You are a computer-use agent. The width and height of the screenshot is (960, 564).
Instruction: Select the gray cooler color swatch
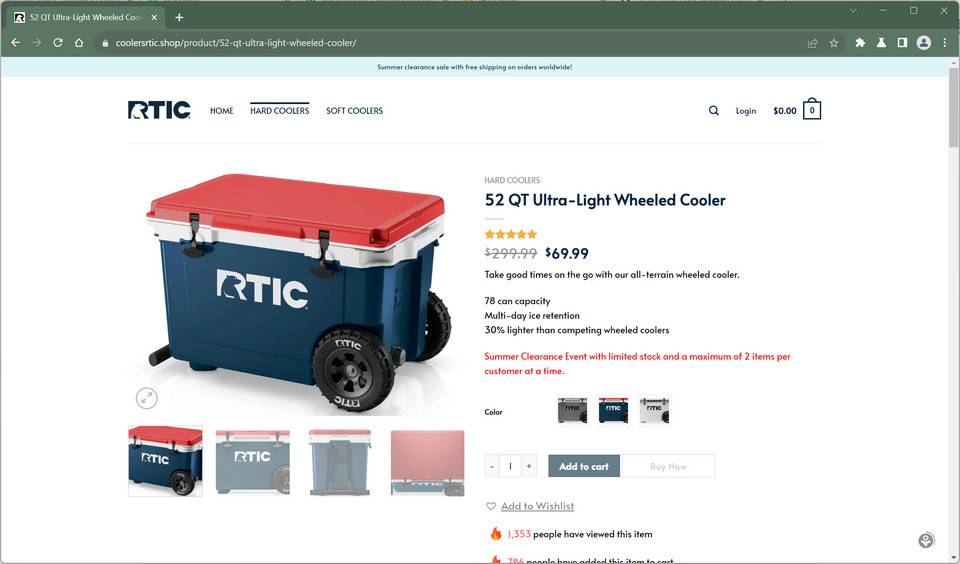click(572, 410)
